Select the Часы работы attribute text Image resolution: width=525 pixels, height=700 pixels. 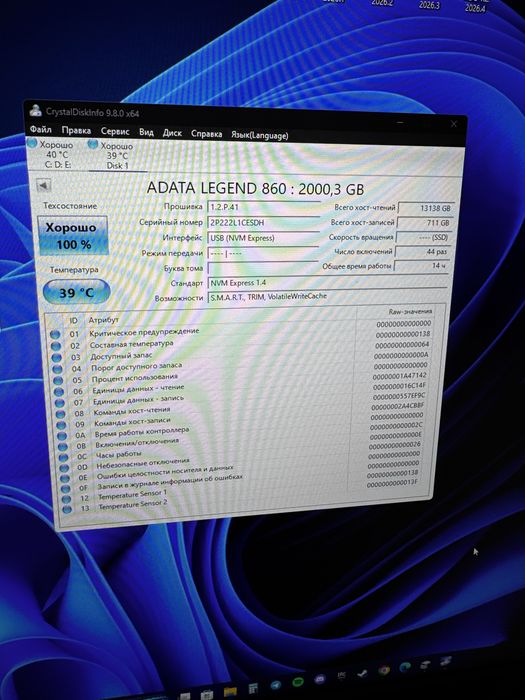pos(118,455)
